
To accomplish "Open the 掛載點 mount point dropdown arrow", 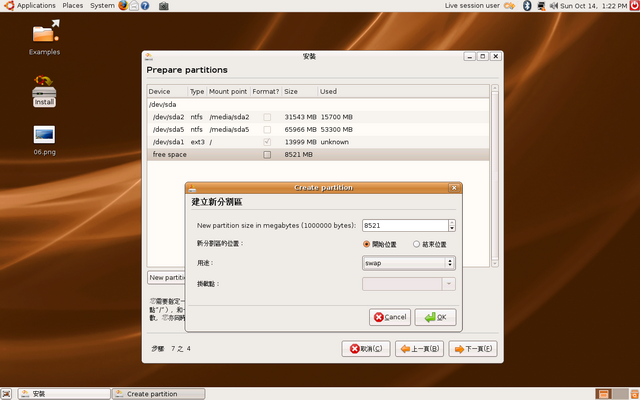I will (x=449, y=284).
